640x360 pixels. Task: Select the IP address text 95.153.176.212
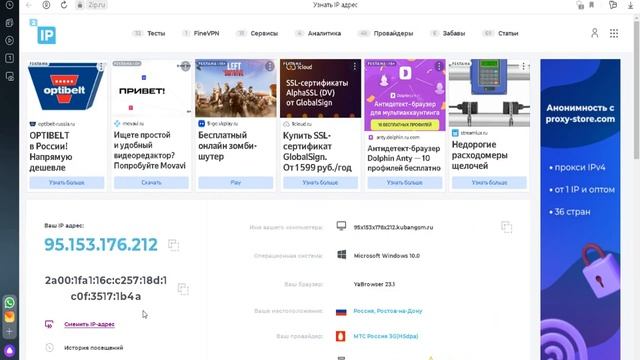click(101, 244)
